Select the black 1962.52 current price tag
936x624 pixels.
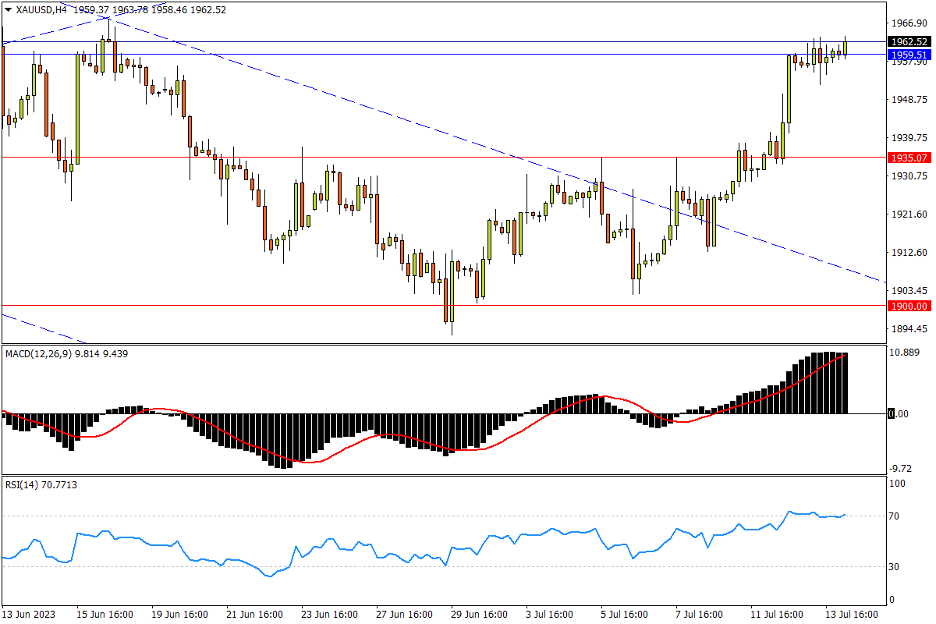coord(908,40)
